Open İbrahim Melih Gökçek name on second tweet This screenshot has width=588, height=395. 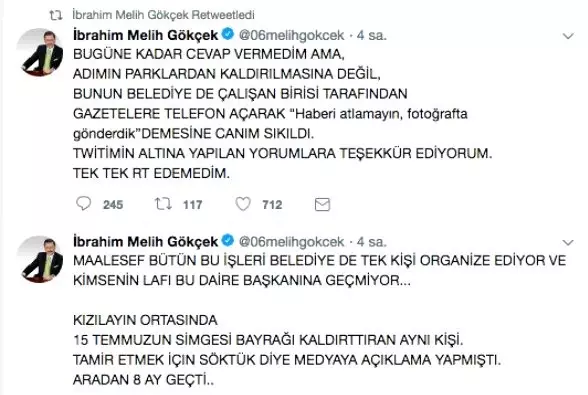(x=145, y=242)
